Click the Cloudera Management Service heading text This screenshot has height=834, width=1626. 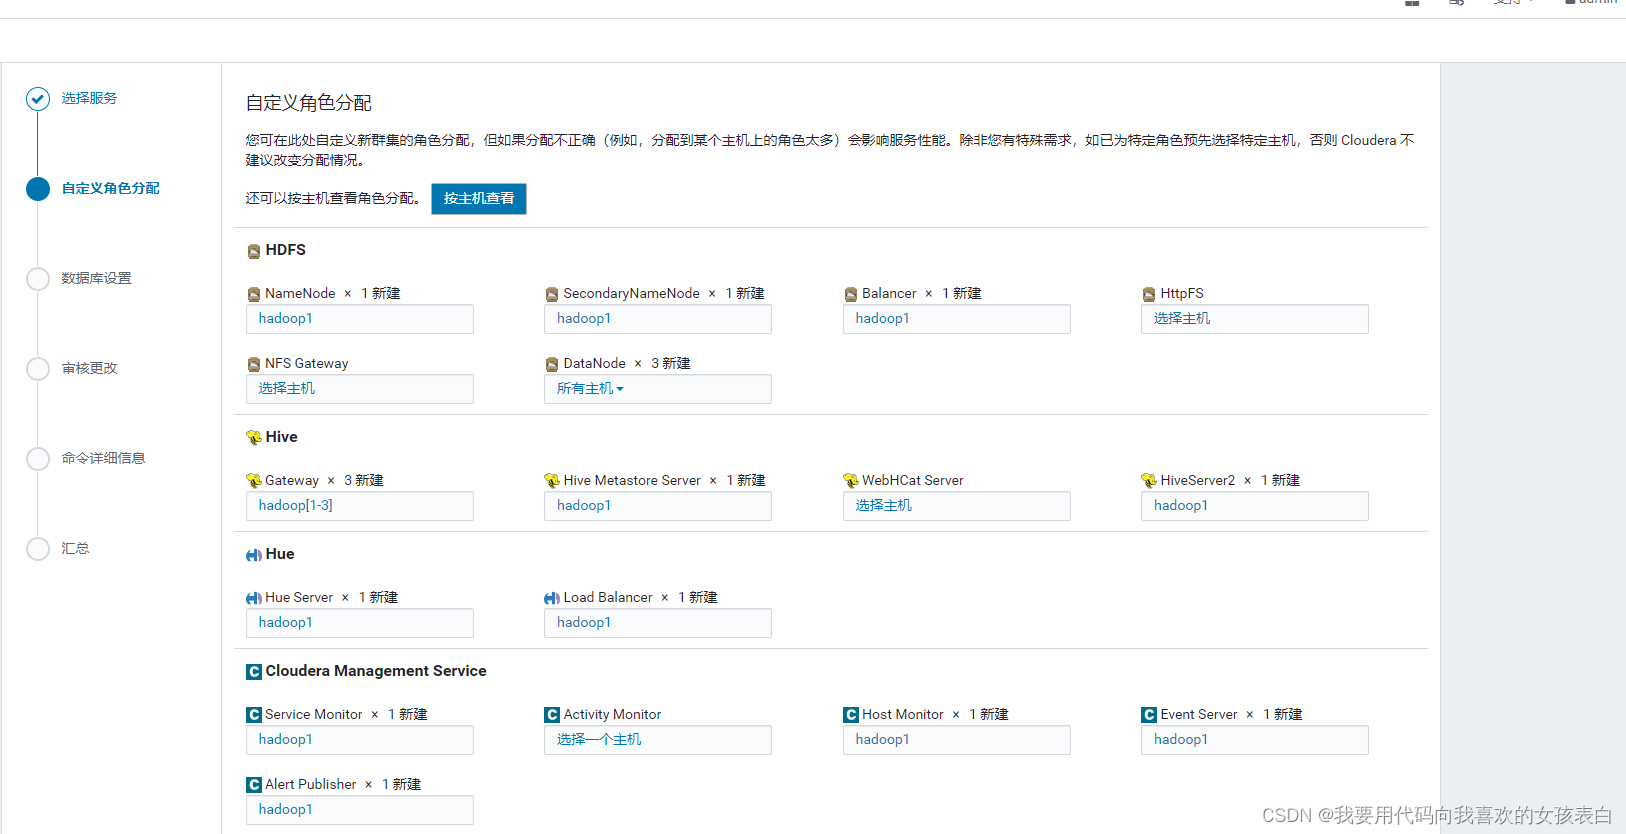[x=376, y=671]
